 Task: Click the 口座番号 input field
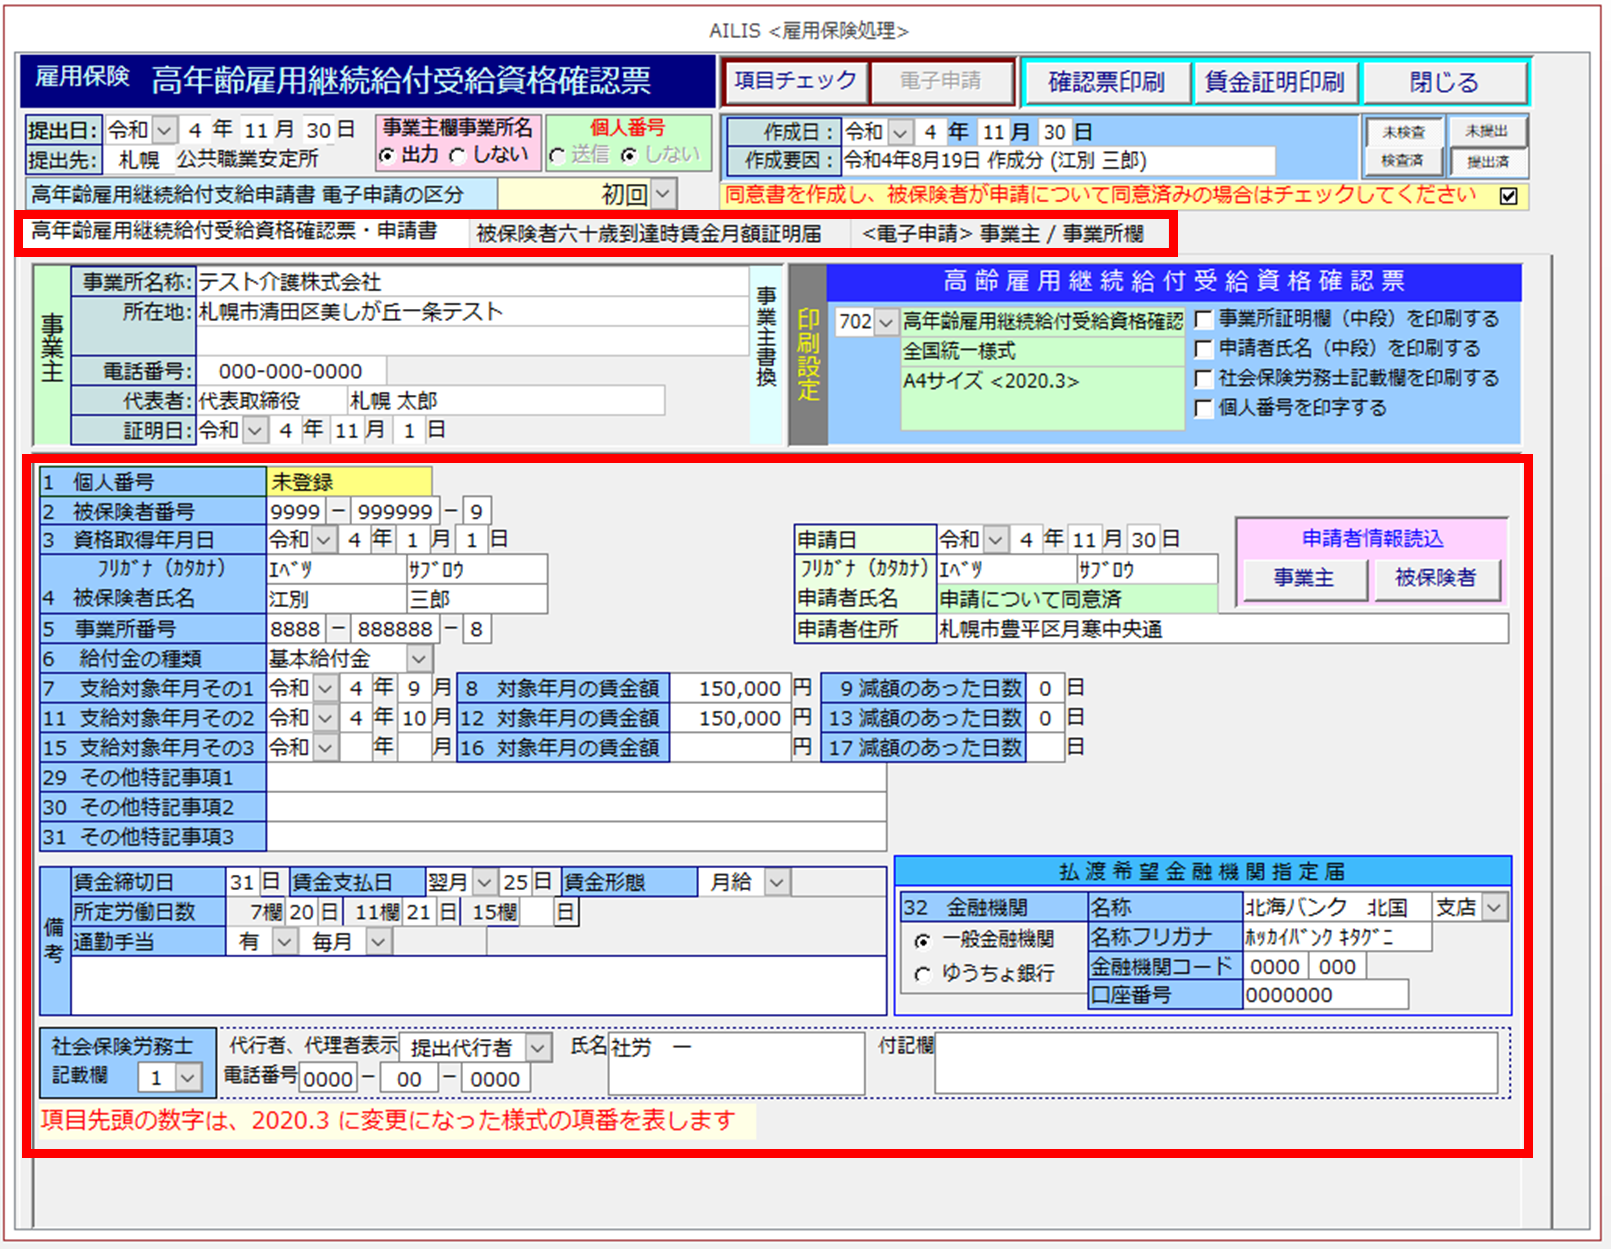point(1324,996)
